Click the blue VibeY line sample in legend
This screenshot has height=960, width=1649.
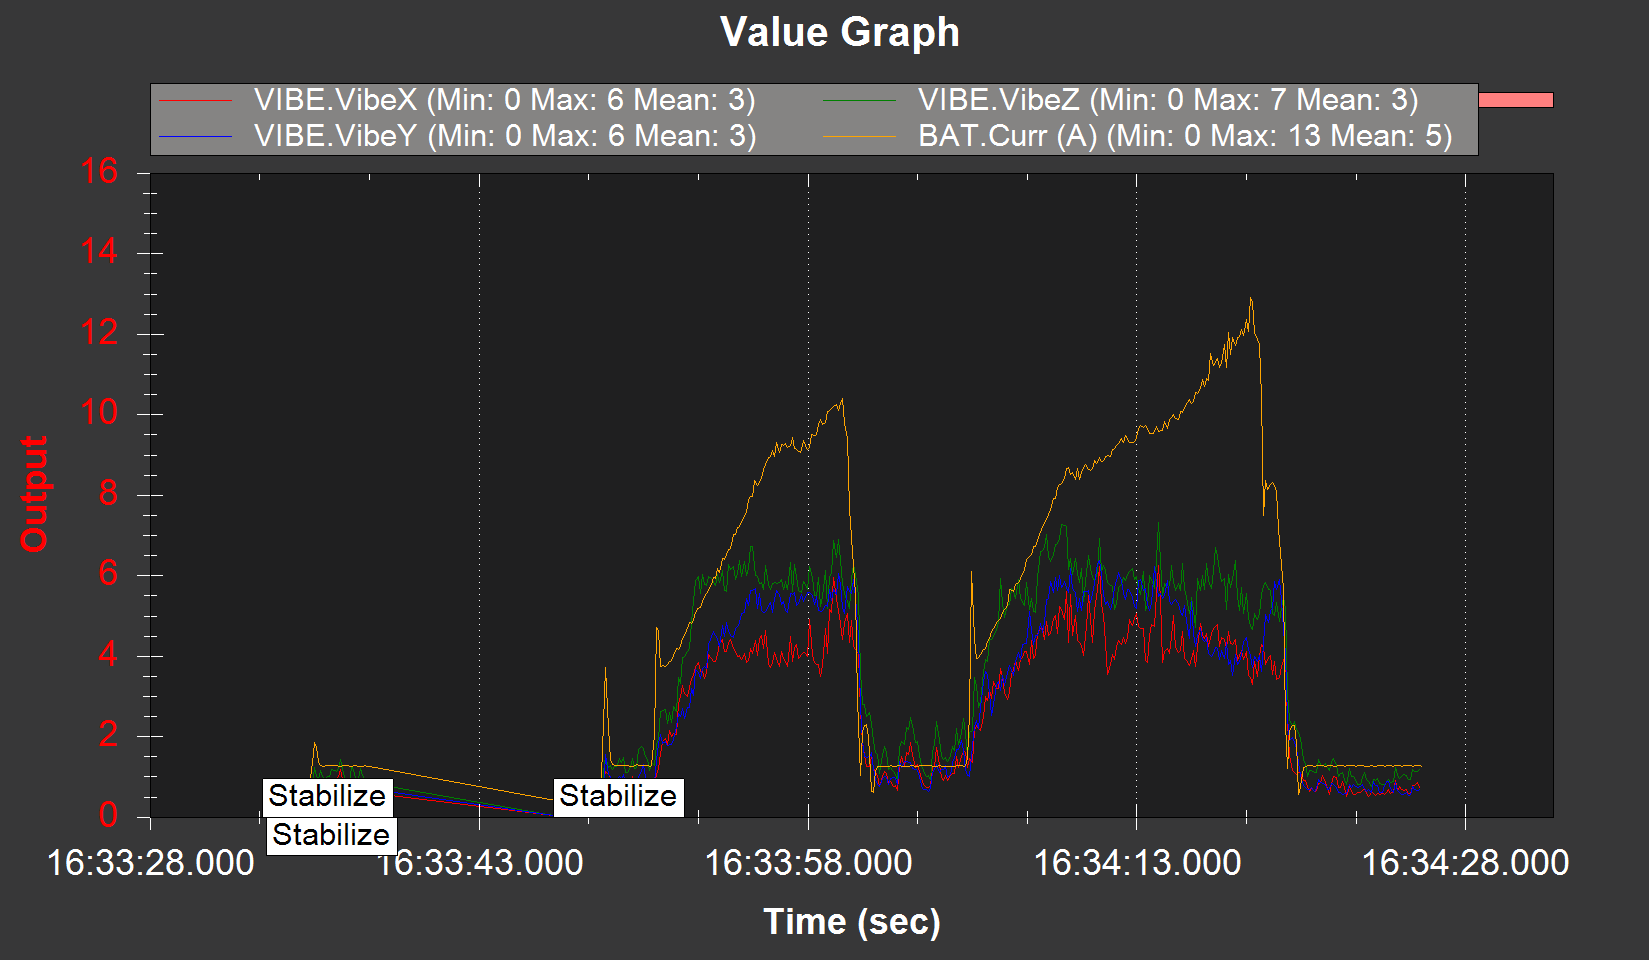tap(196, 136)
